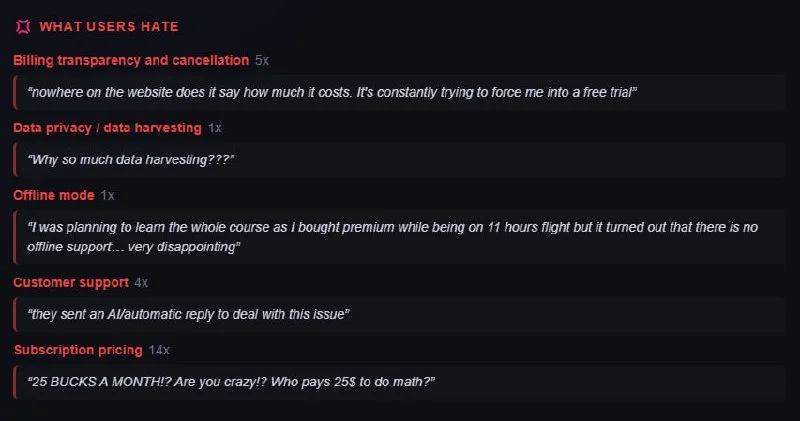Open the Subscription pricing topic
800x421 pixels.
point(78,350)
